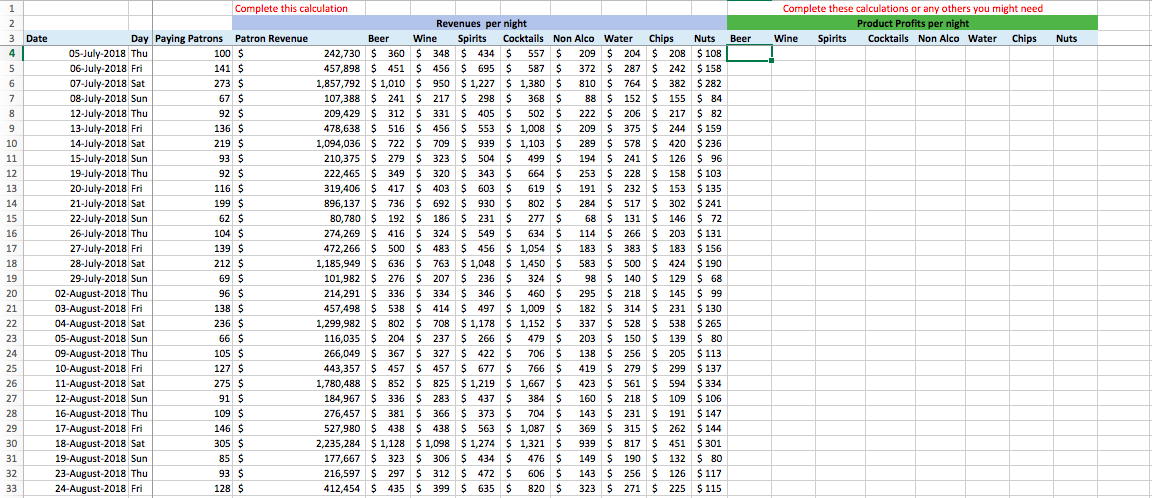
Task: Select chips revenue value 594
Action: [x=669, y=383]
